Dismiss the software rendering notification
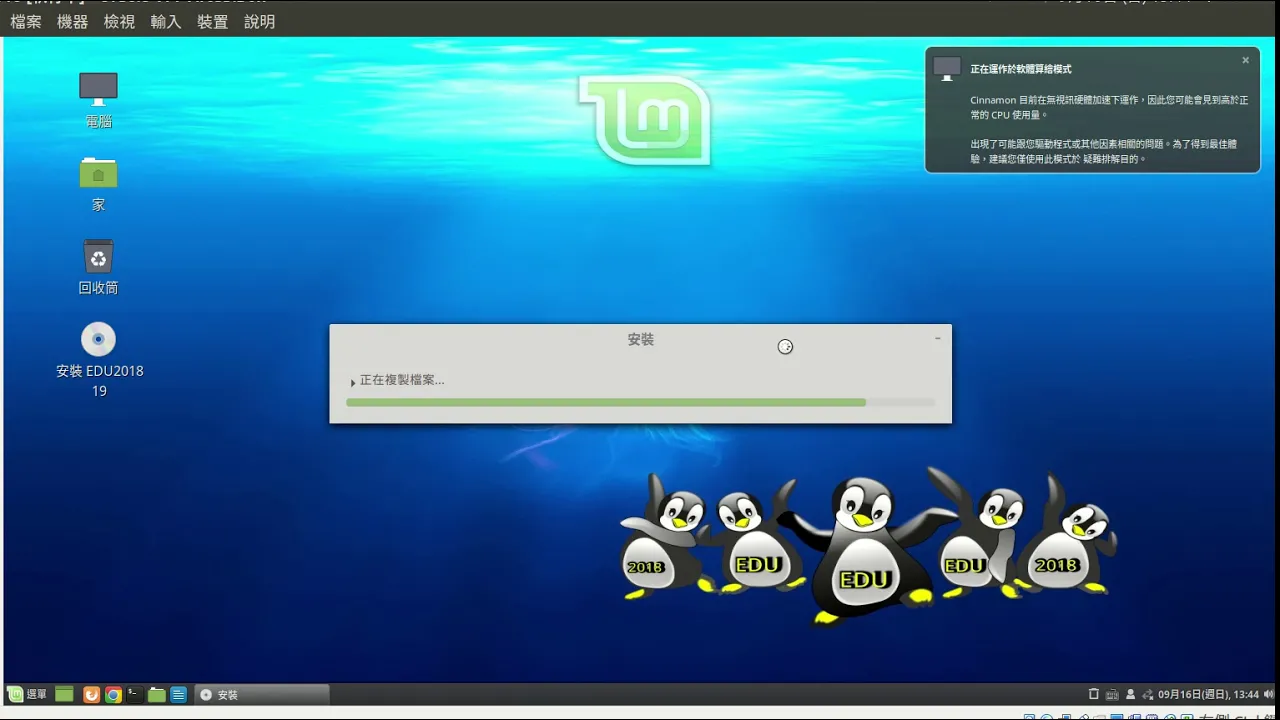The height and width of the screenshot is (720, 1280). [x=1245, y=60]
